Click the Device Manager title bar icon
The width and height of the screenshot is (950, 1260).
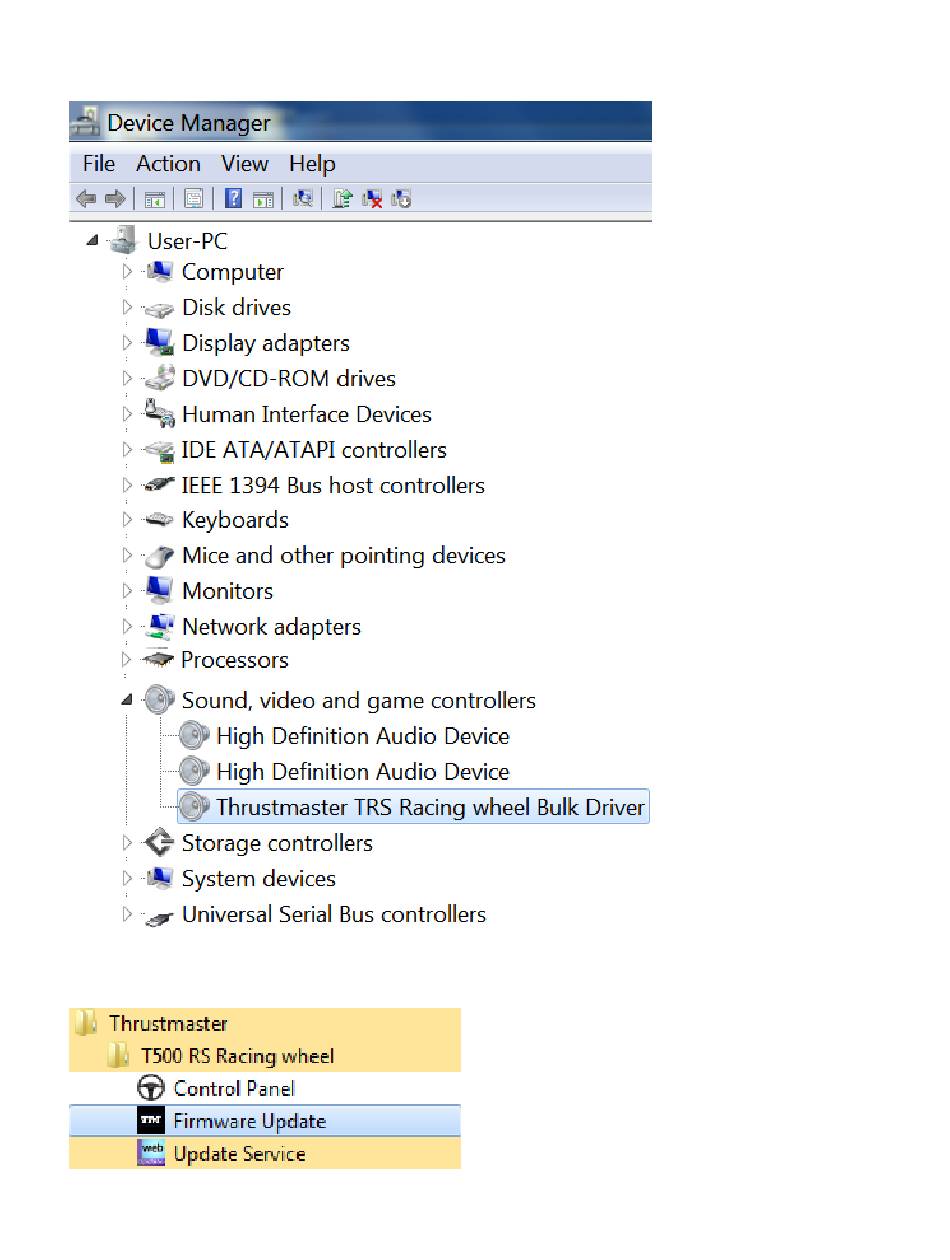[85, 122]
